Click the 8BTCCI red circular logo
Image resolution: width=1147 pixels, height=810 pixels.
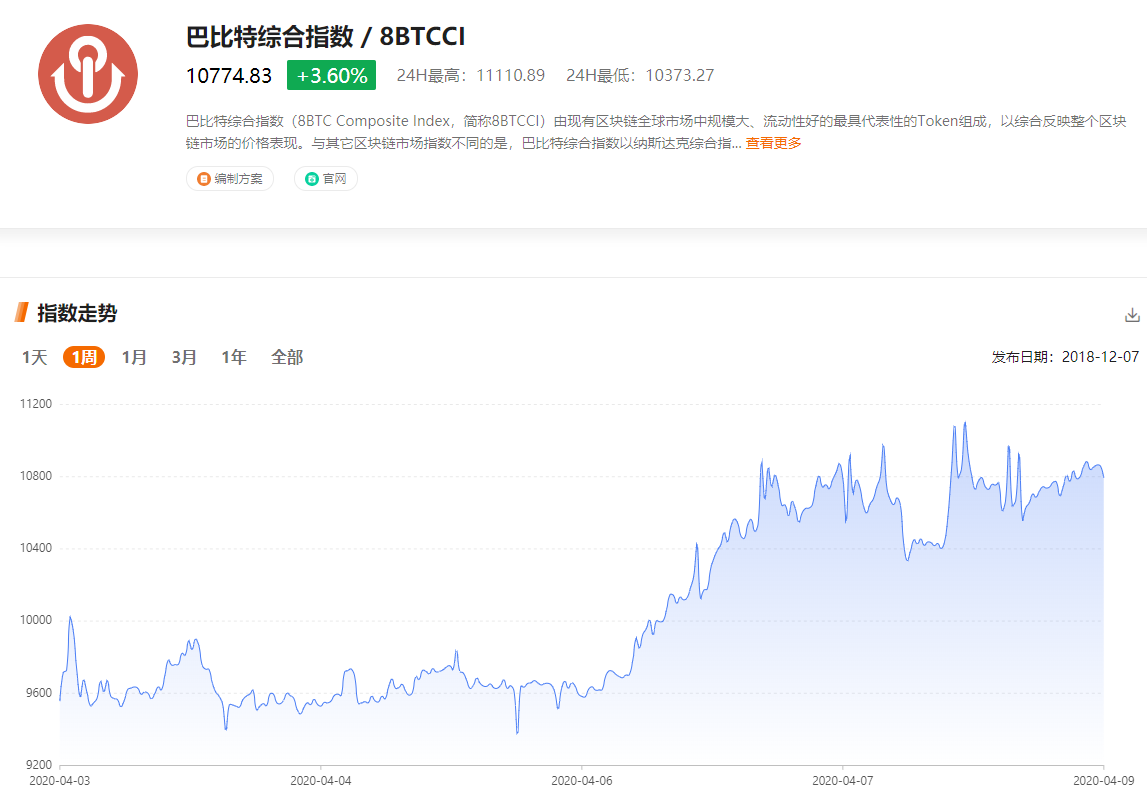pyautogui.click(x=88, y=74)
